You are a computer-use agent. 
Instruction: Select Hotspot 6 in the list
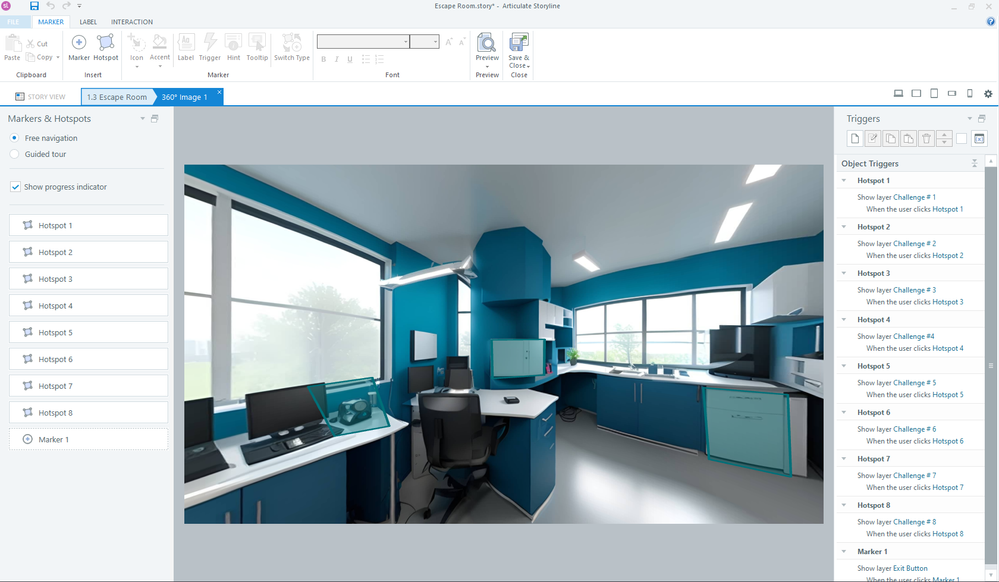[89, 359]
